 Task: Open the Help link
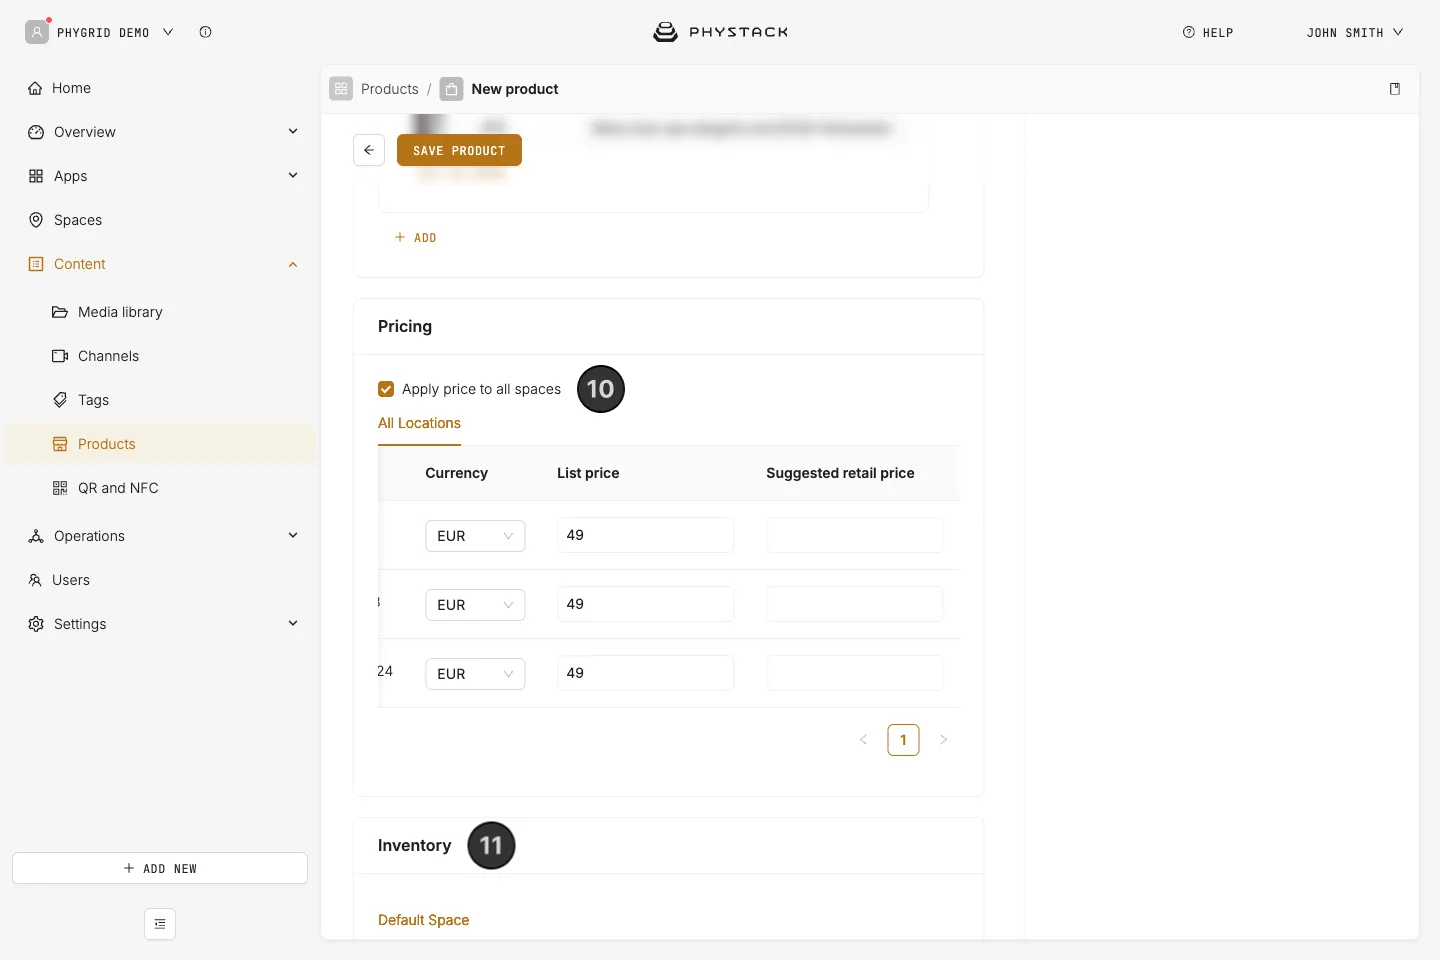[1208, 32]
